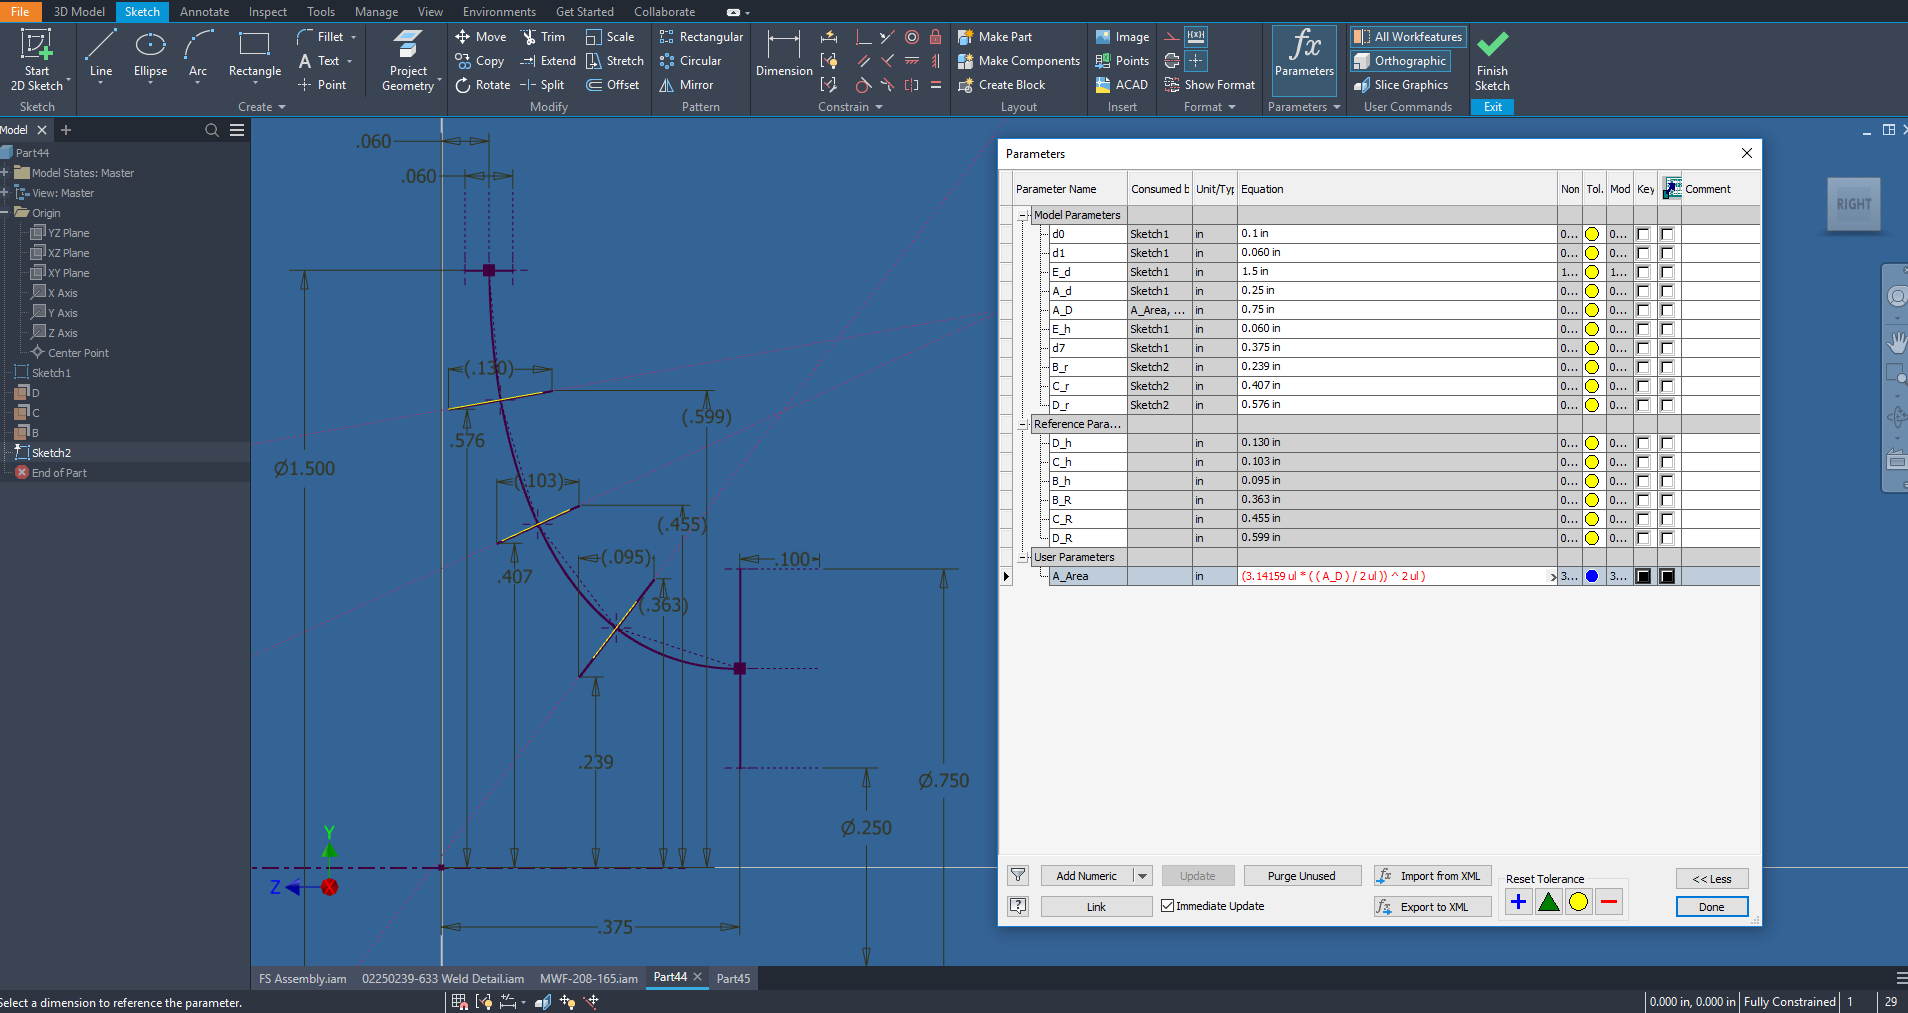This screenshot has width=1908, height=1013.
Task: Click the Export to XML button
Action: pyautogui.click(x=1433, y=907)
